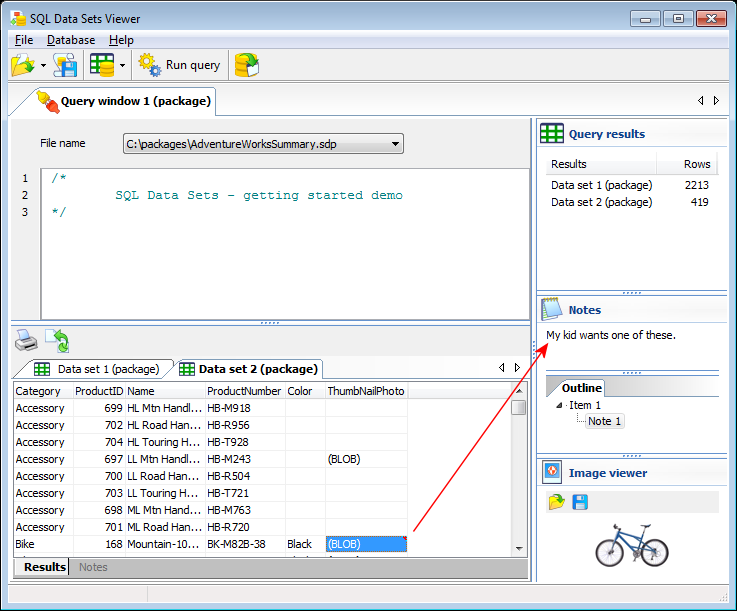Click the printer icon above results
The height and width of the screenshot is (611, 737).
tap(26, 341)
